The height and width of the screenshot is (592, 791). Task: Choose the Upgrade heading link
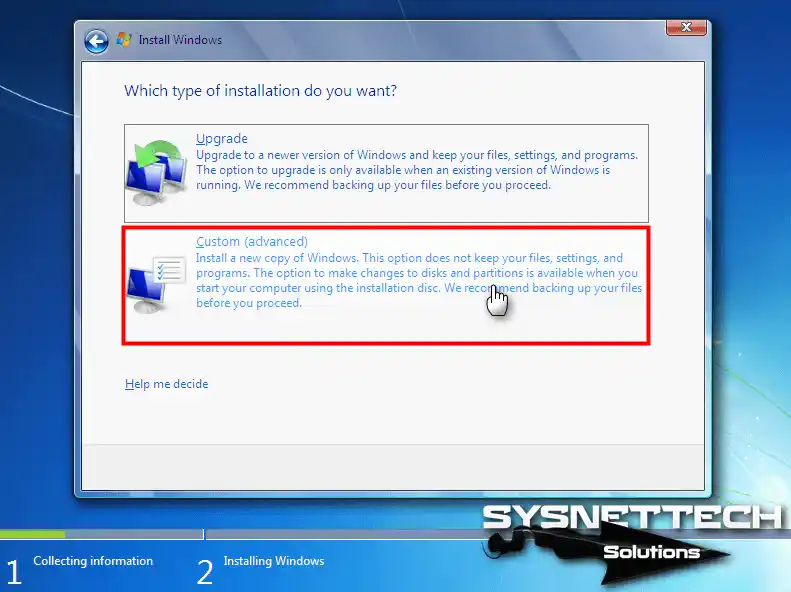point(221,139)
